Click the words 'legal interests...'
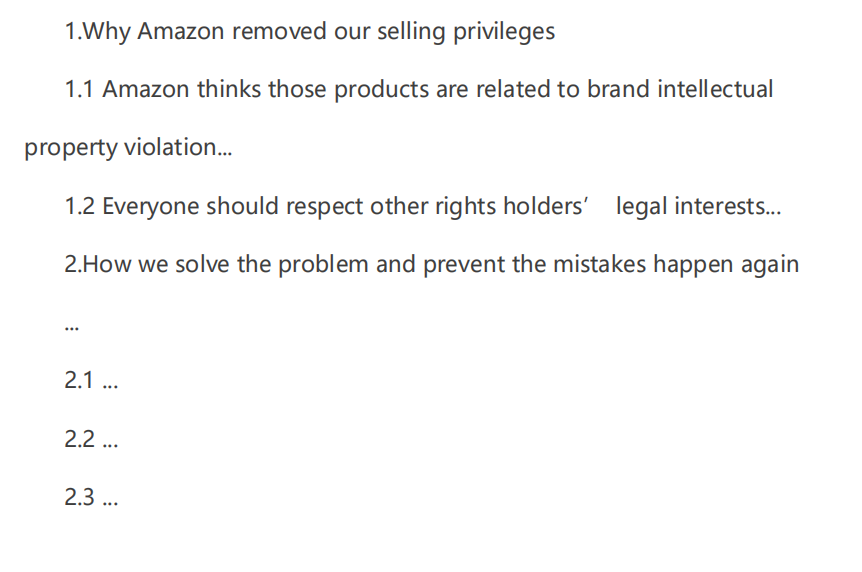Image resolution: width=862 pixels, height=572 pixels. pyautogui.click(x=698, y=207)
